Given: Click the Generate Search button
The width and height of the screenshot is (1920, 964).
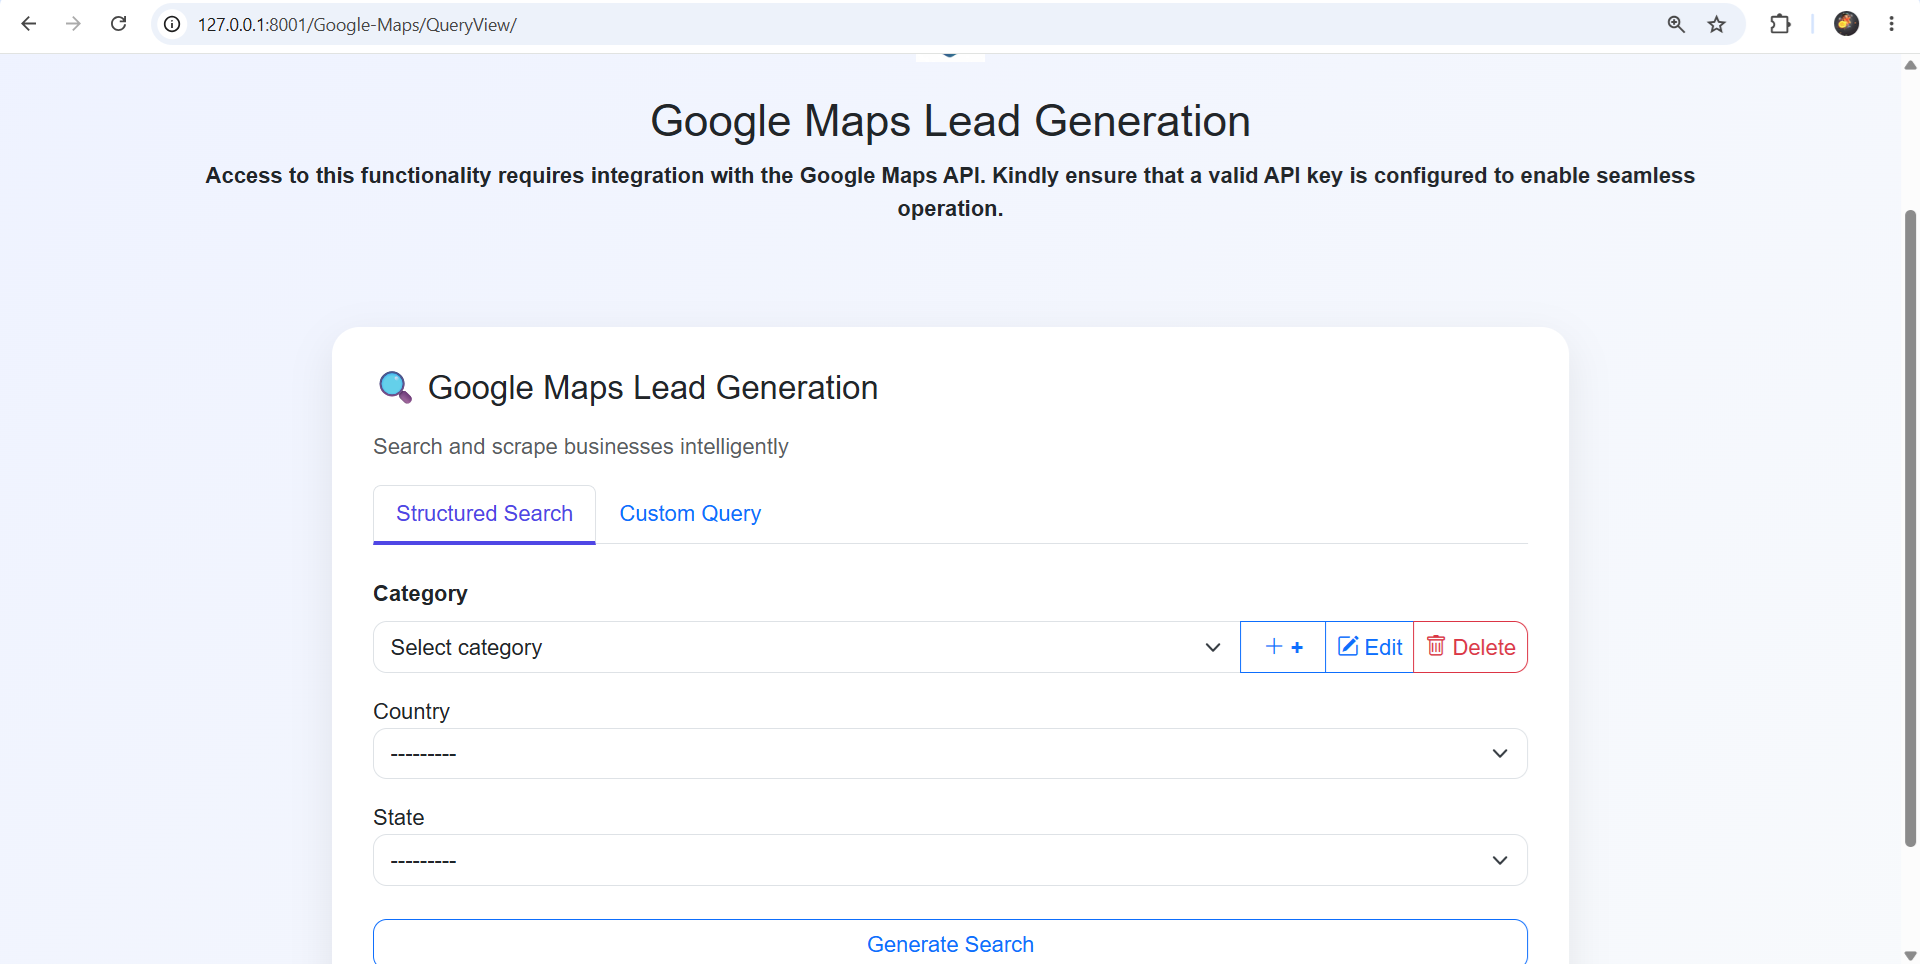Looking at the screenshot, I should 950,943.
